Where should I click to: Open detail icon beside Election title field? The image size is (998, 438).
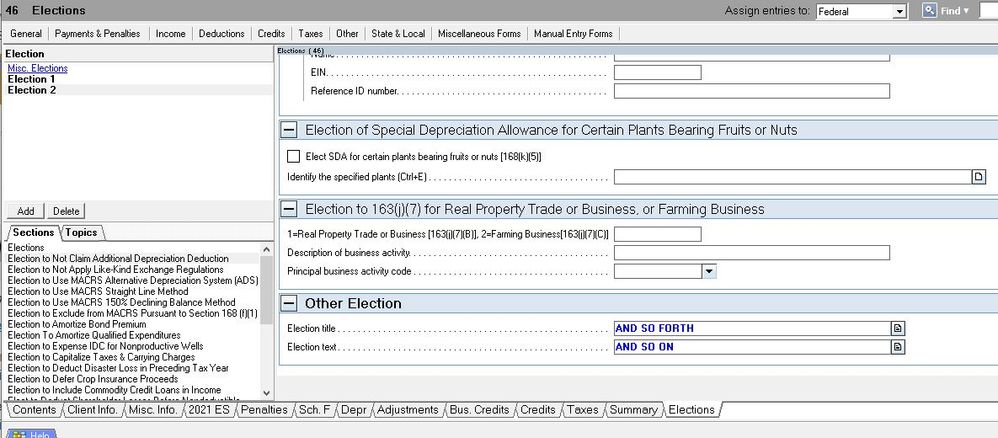[x=897, y=328]
